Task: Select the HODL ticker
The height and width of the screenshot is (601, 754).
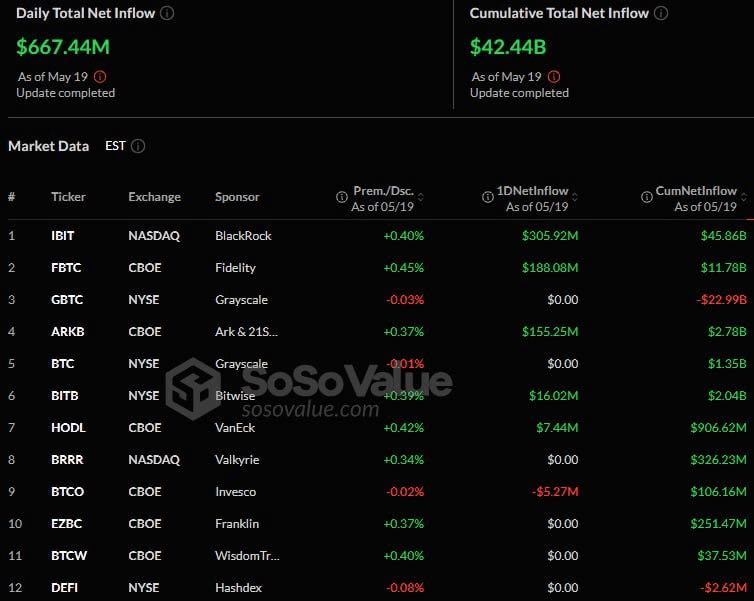Action: tap(68, 427)
